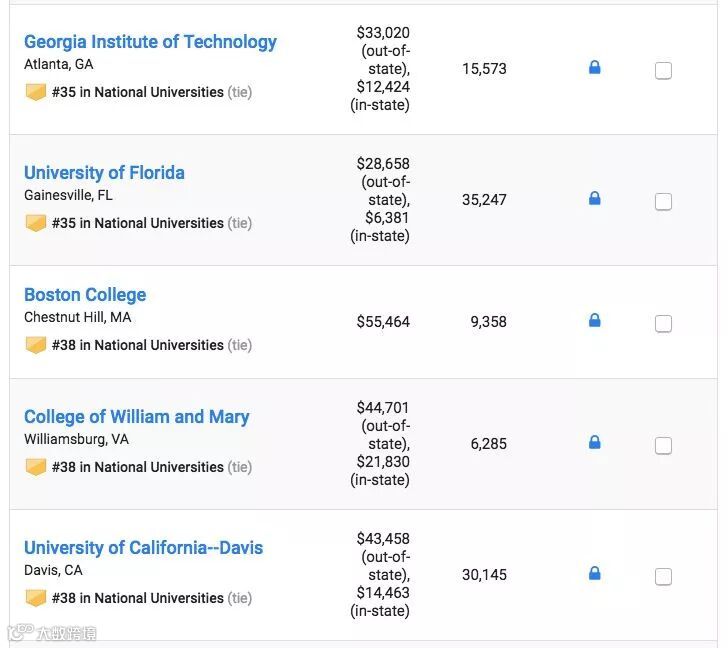Click the lock icon for College of William and Mary

click(x=595, y=443)
